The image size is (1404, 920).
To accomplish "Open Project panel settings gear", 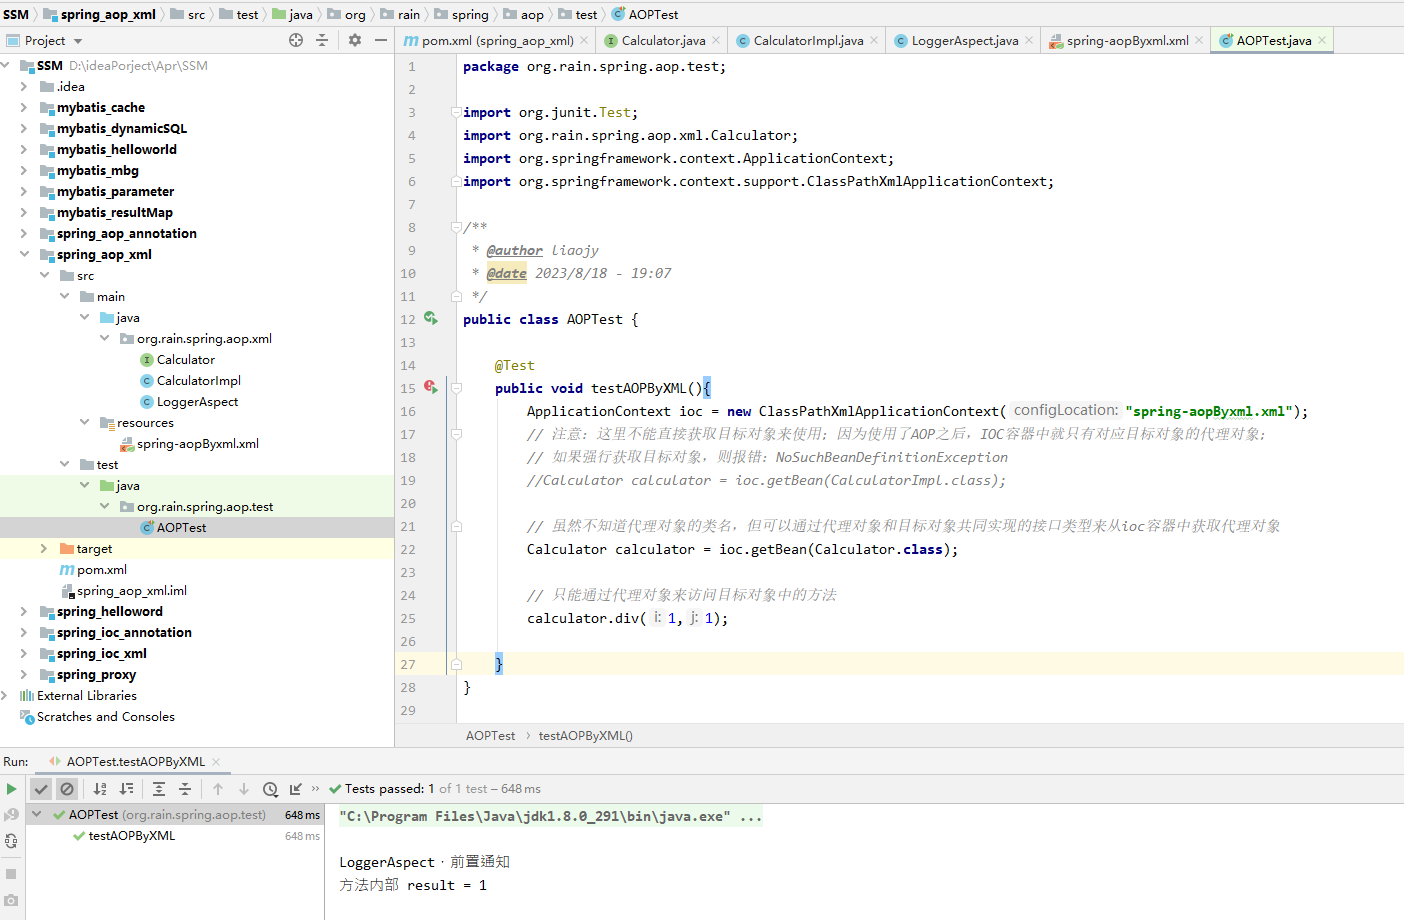I will click(x=355, y=40).
